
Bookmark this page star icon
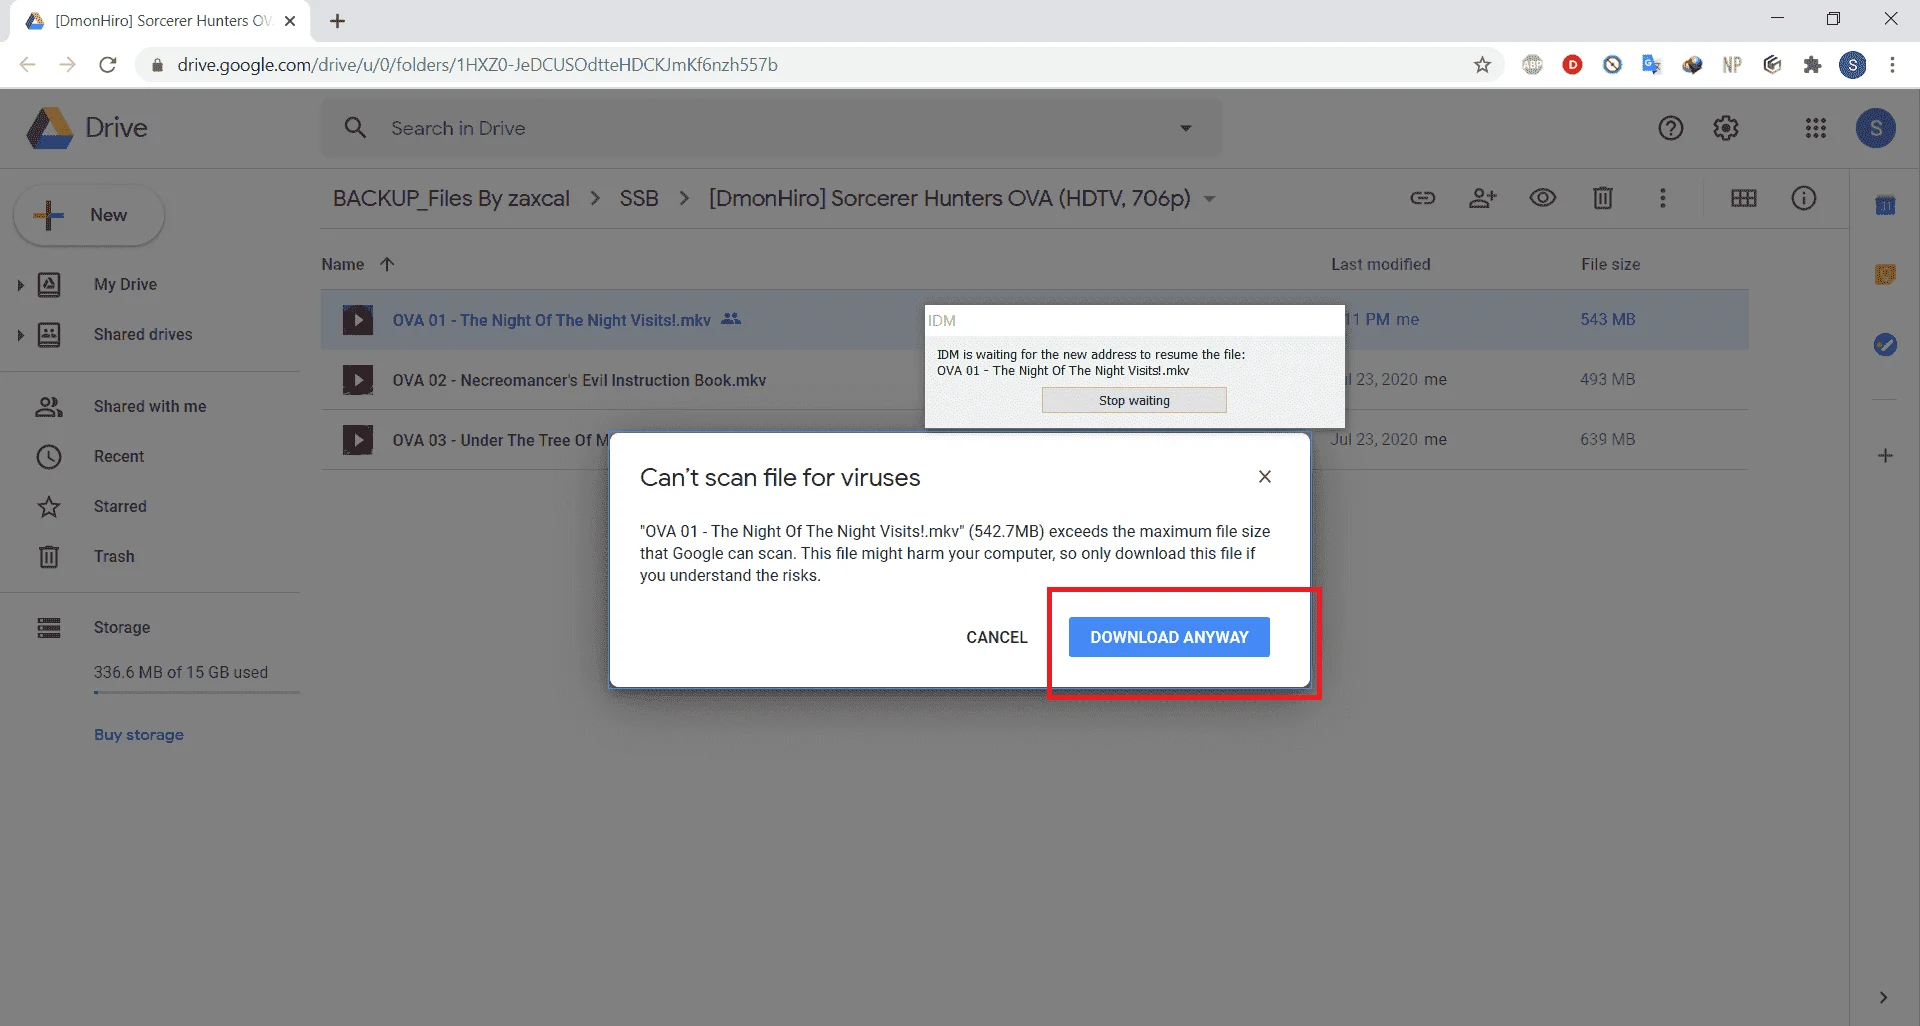tap(1482, 65)
